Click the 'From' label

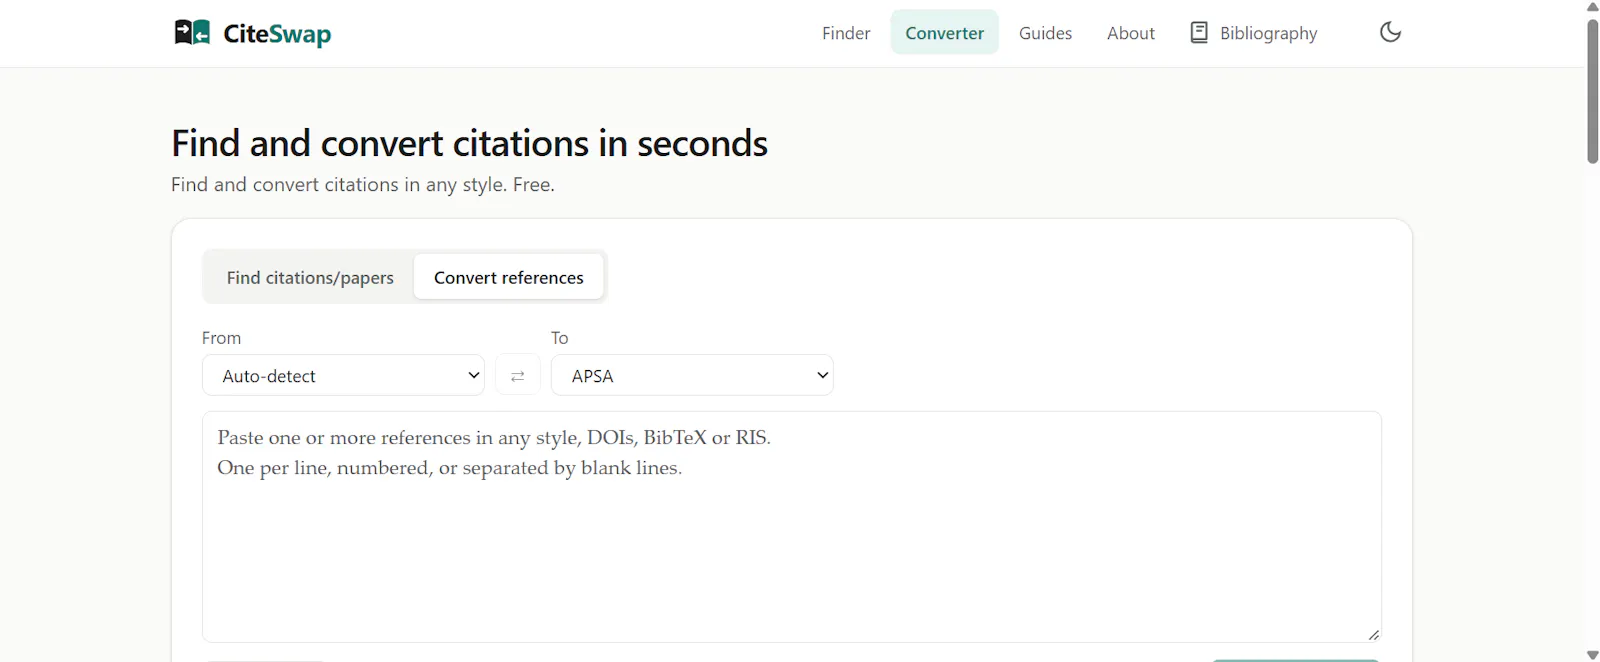[221, 338]
